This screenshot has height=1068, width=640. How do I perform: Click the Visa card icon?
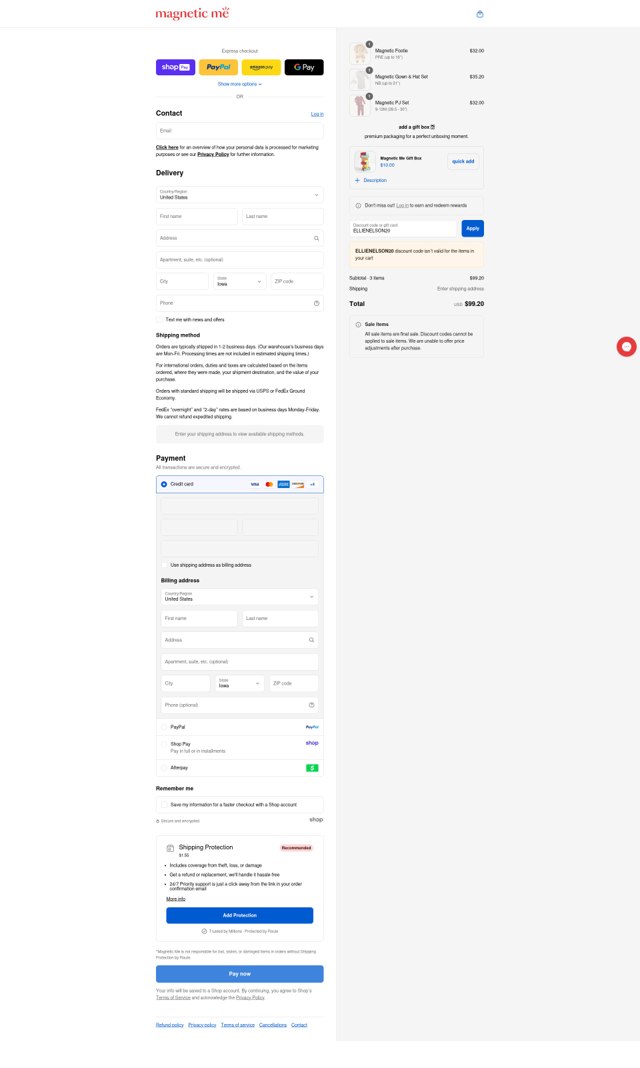(255, 484)
